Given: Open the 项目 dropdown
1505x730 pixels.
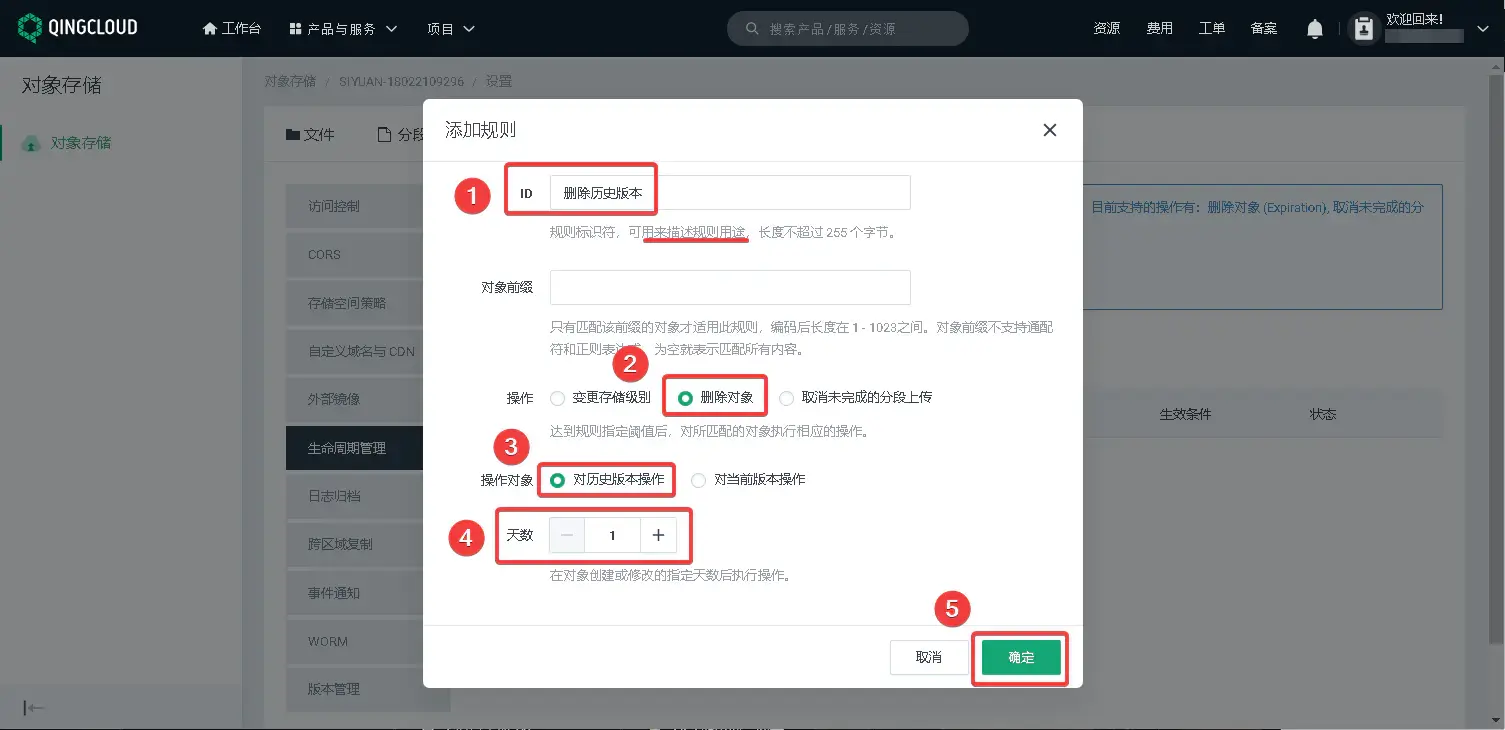Looking at the screenshot, I should point(450,28).
